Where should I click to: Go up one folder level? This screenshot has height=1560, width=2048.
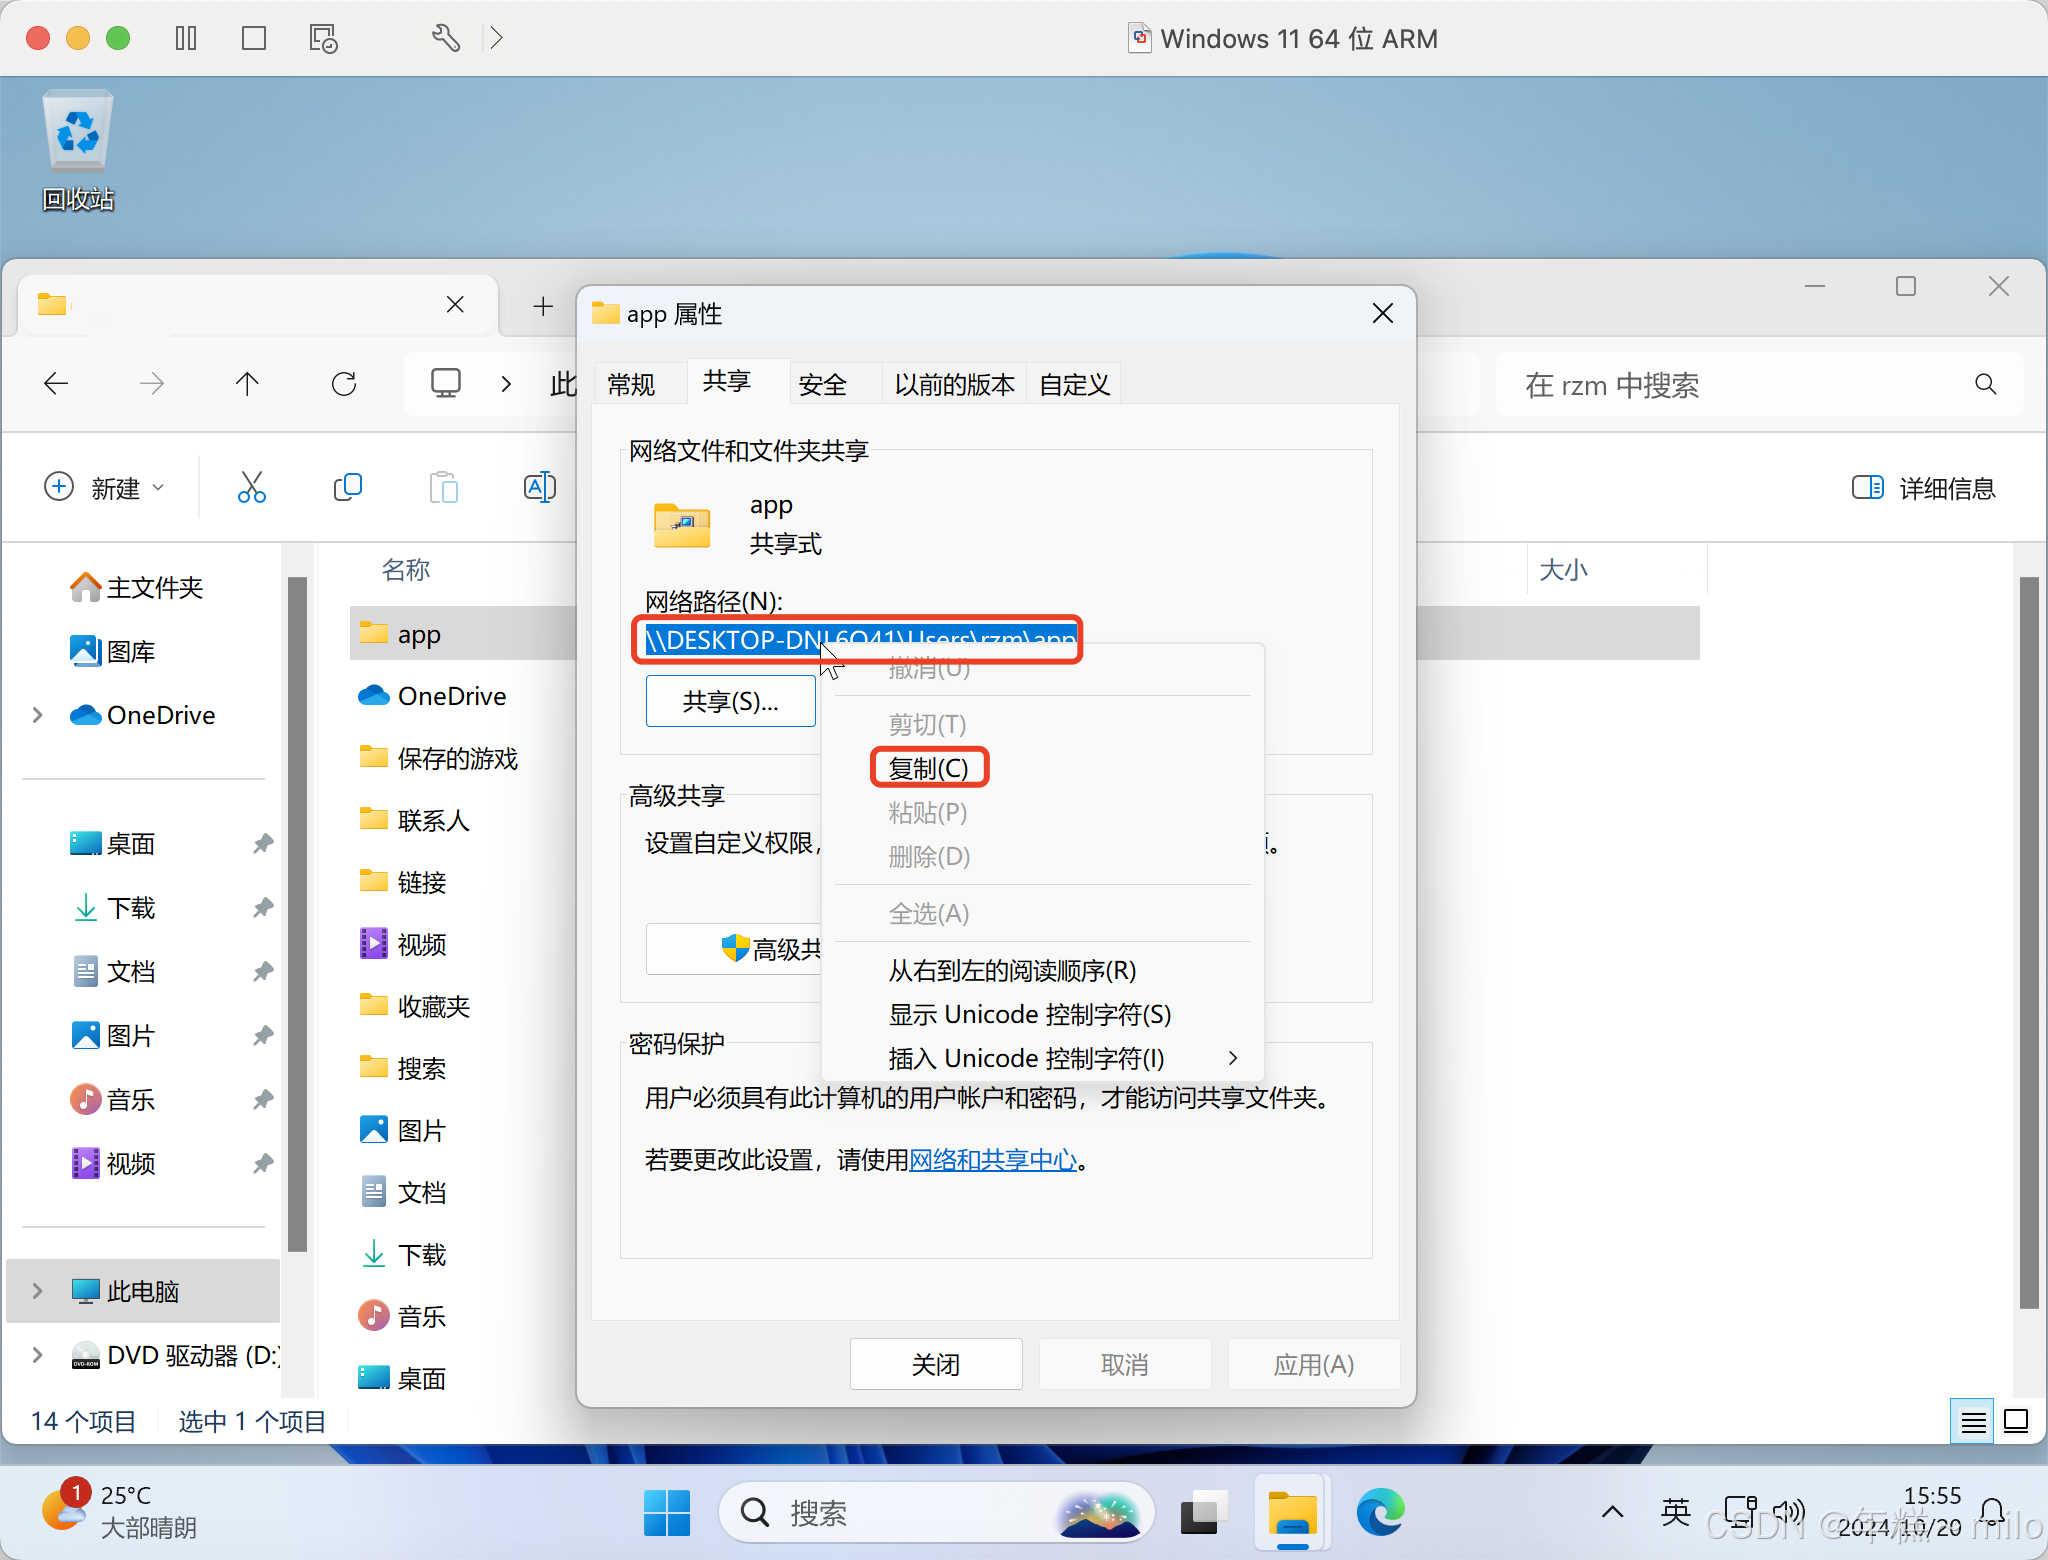[x=247, y=384]
